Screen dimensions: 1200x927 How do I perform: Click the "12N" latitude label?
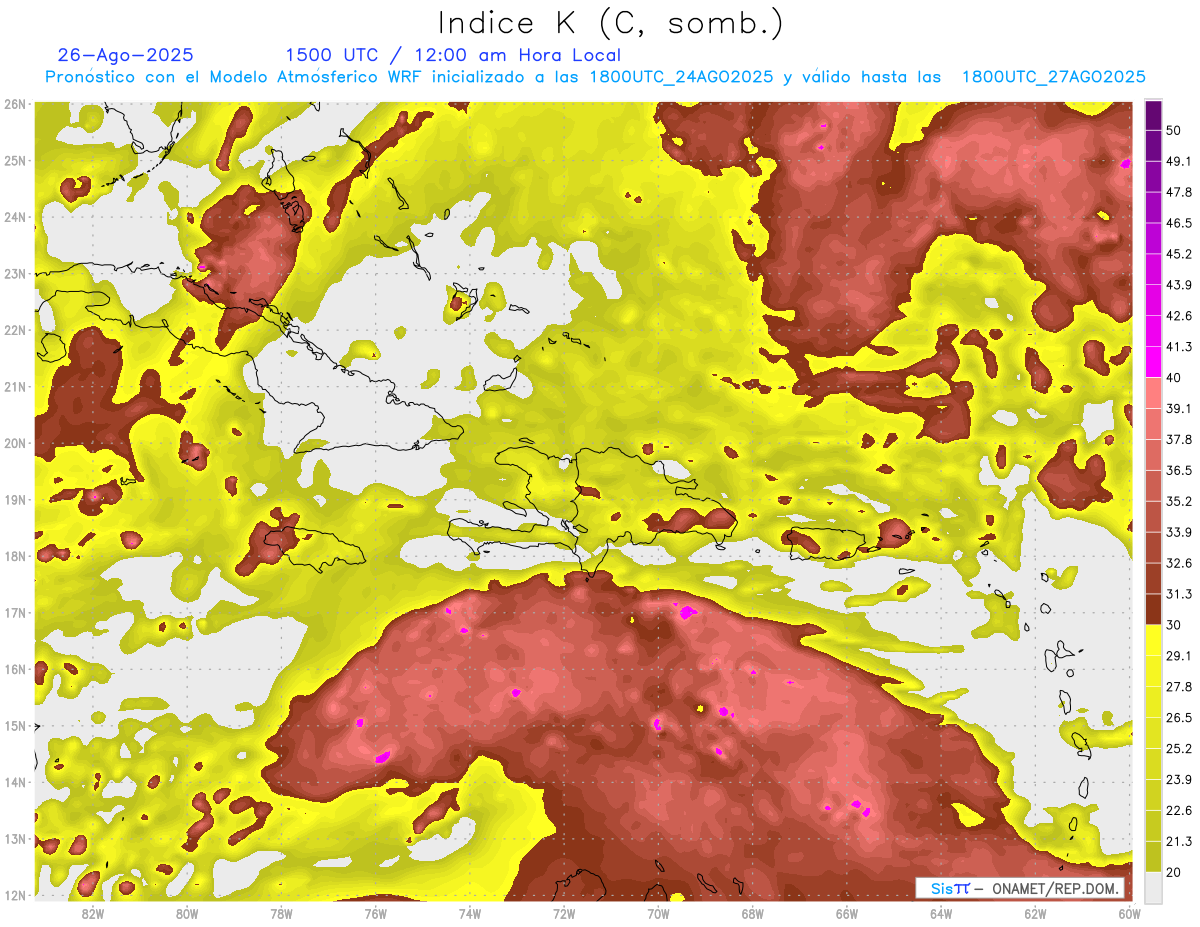pyautogui.click(x=15, y=895)
